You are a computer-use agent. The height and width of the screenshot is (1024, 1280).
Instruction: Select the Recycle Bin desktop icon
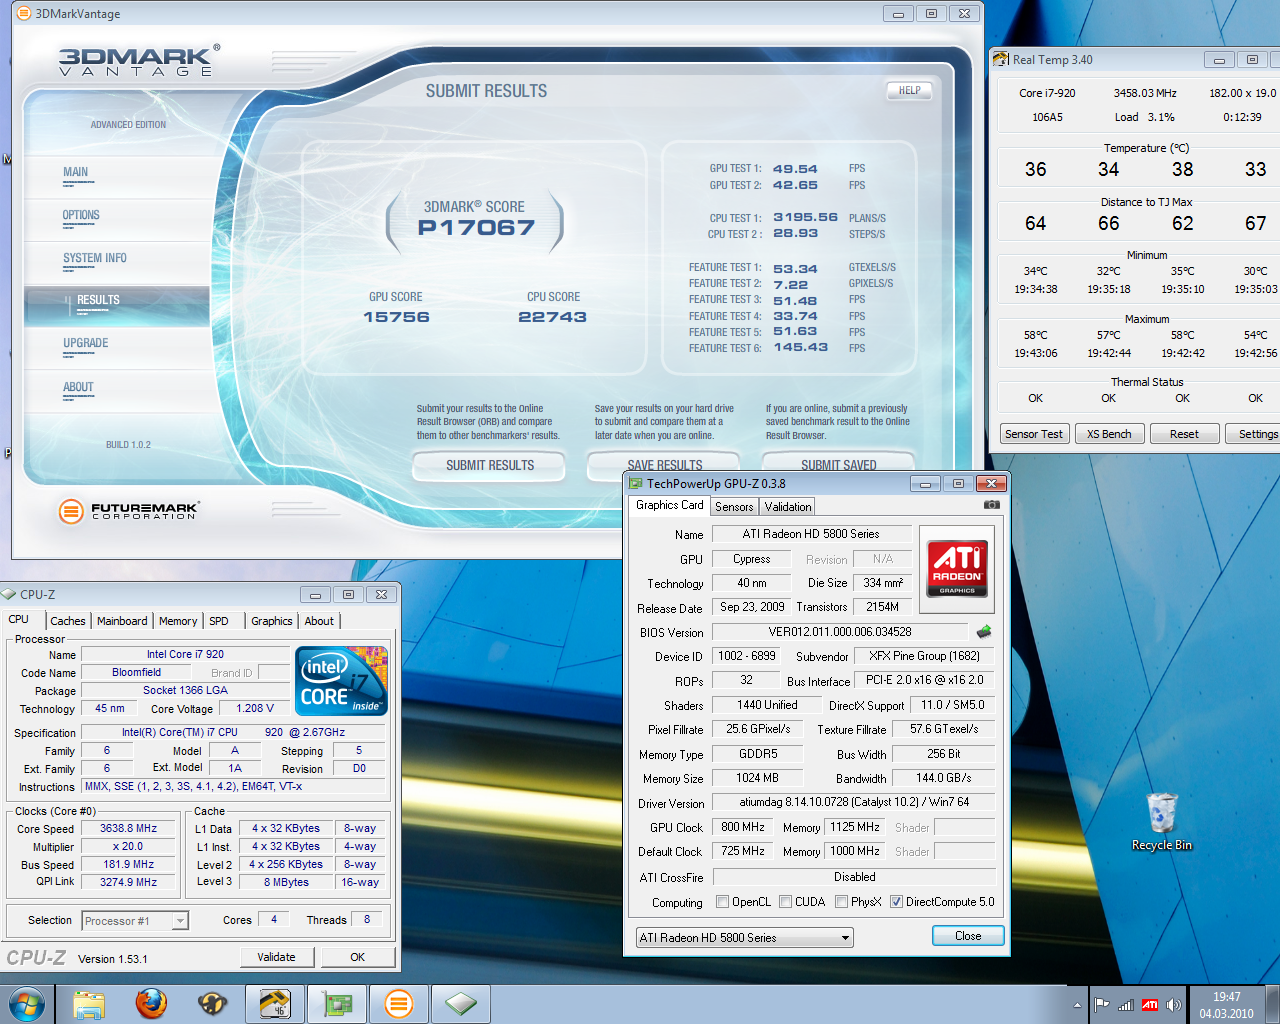point(1162,822)
